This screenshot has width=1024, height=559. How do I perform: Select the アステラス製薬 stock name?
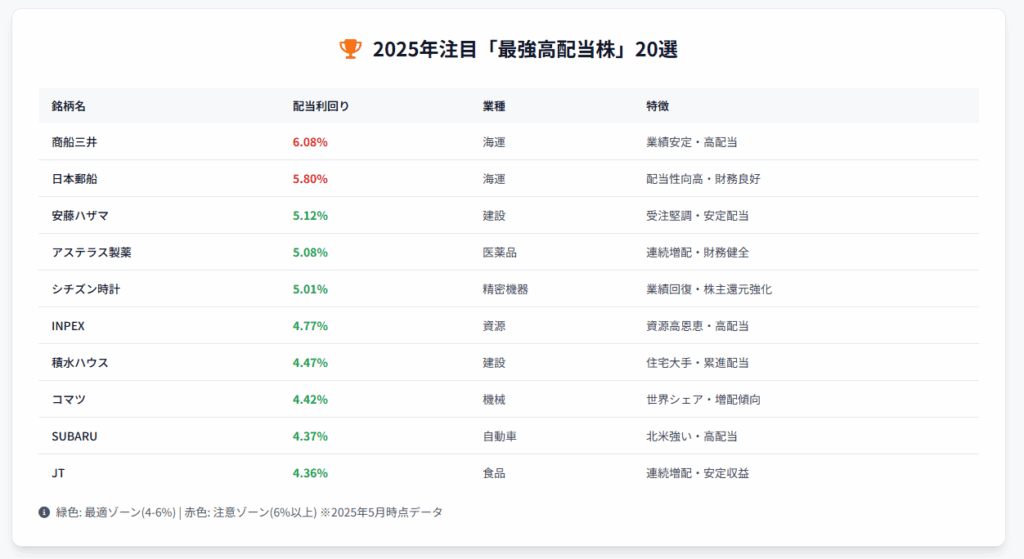click(91, 252)
